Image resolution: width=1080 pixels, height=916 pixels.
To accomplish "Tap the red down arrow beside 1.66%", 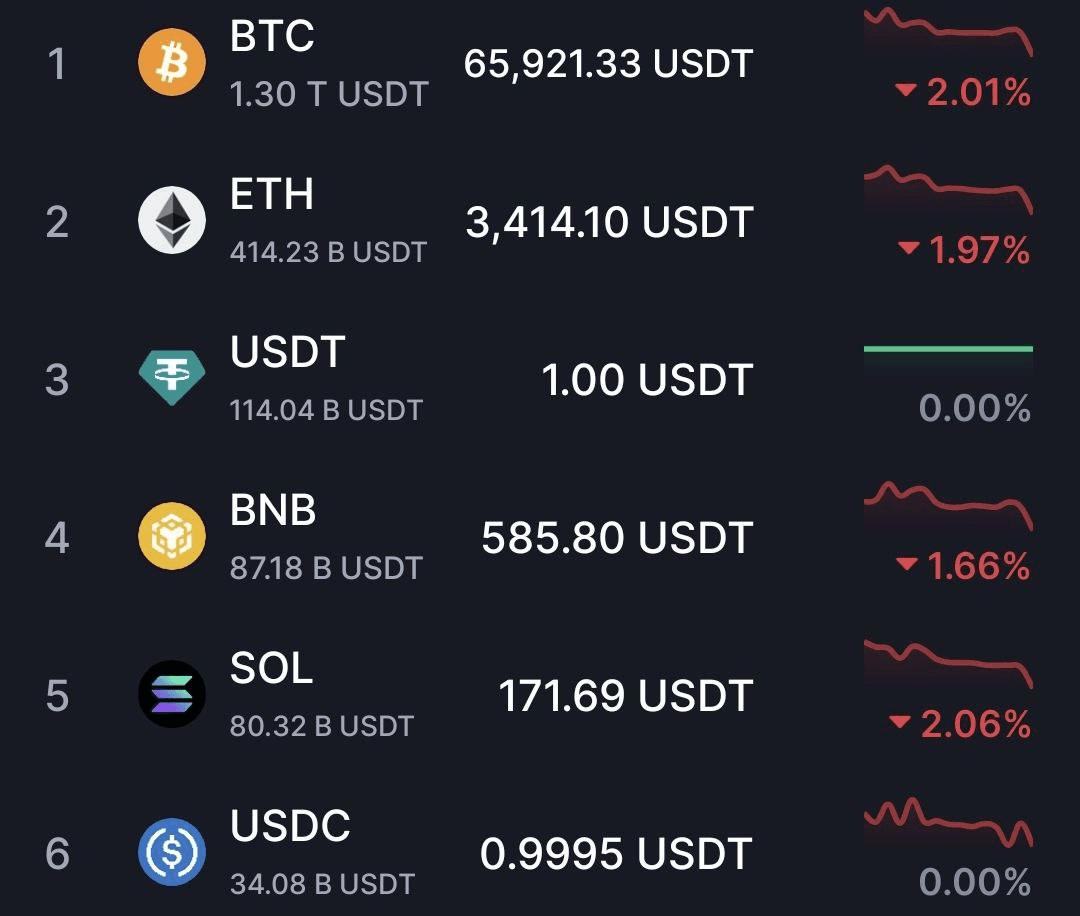I will coord(906,565).
